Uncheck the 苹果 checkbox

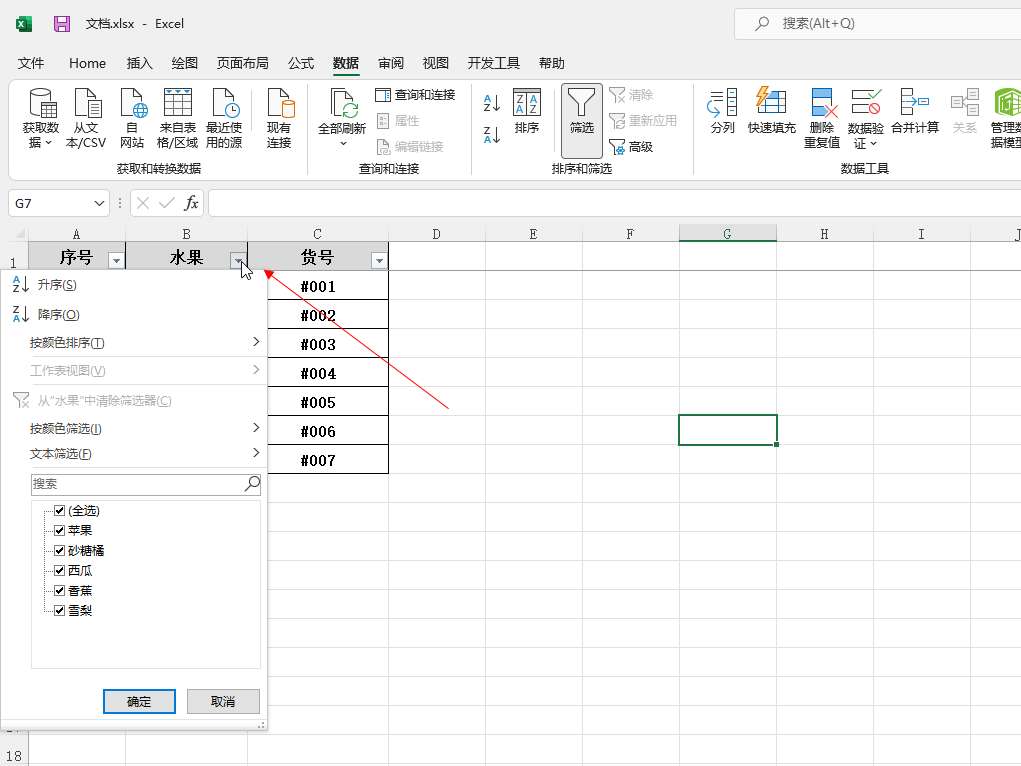[60, 531]
